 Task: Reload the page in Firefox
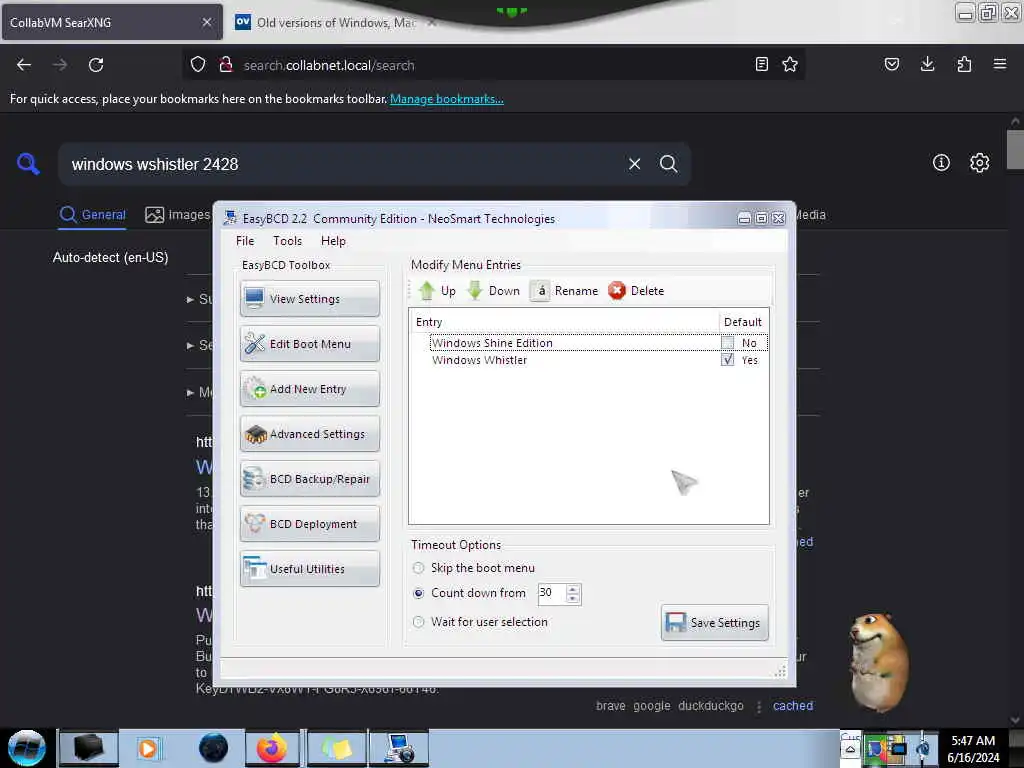click(96, 65)
